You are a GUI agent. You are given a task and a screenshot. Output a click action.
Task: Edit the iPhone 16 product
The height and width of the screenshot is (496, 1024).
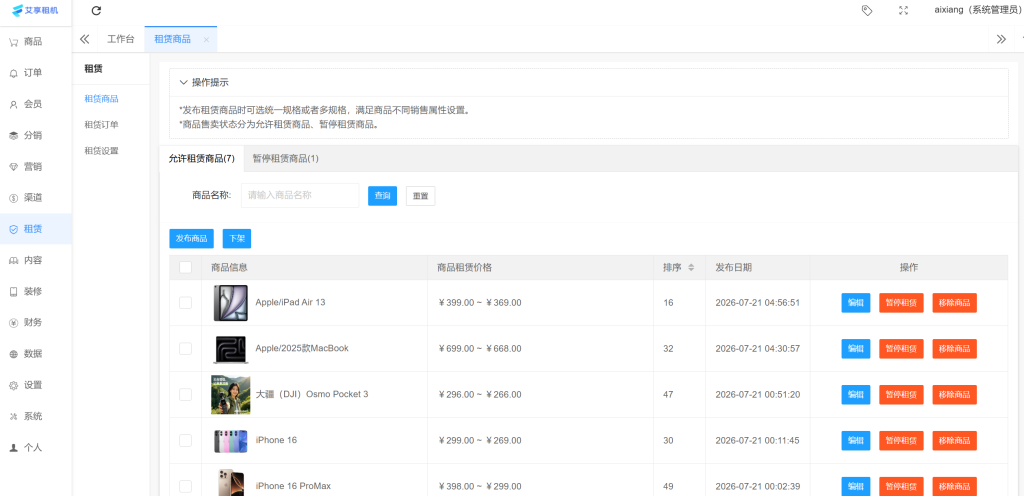point(856,441)
